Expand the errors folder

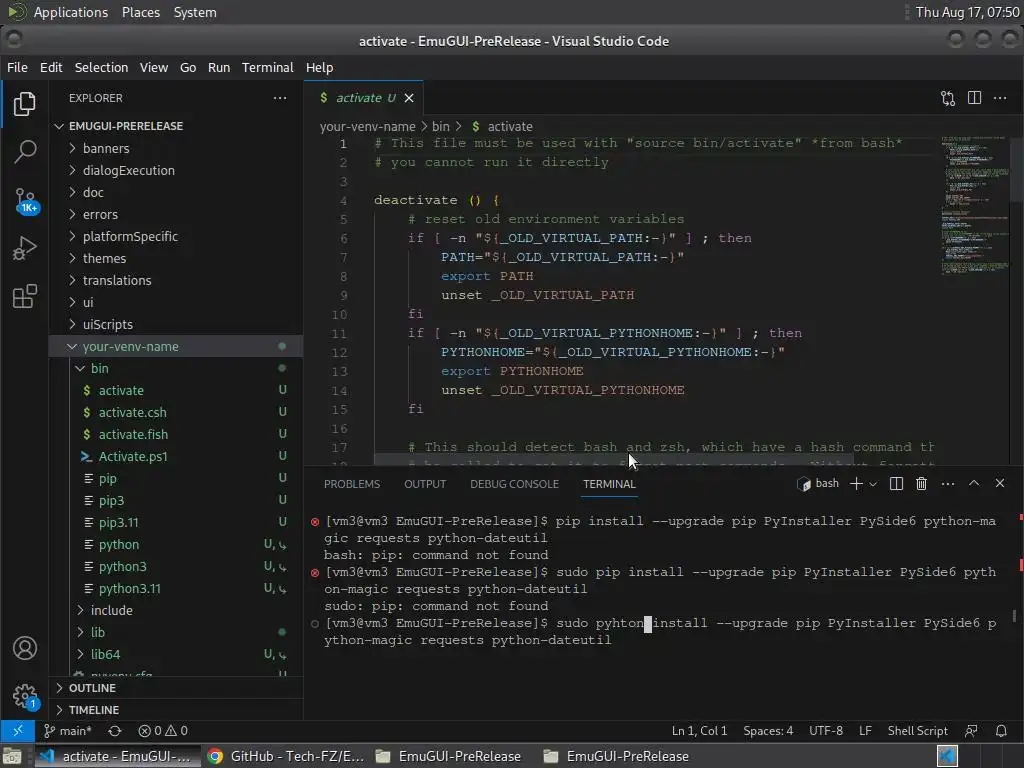[x=176, y=214]
